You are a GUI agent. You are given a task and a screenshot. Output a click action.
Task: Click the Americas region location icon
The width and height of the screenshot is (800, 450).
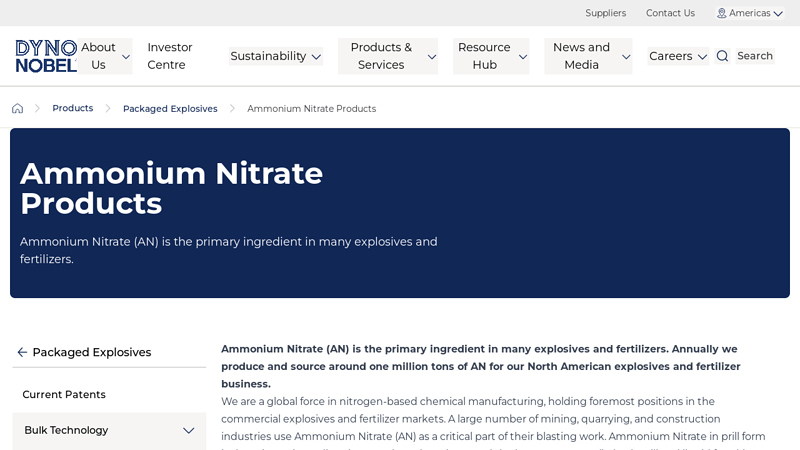pyautogui.click(x=721, y=13)
